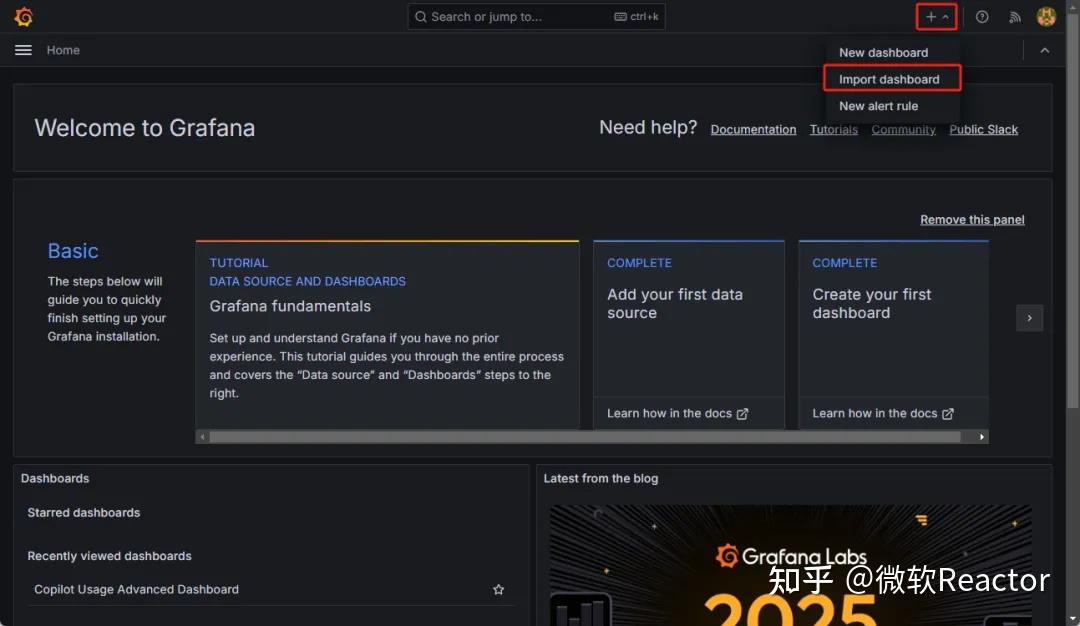The image size is (1080, 626).
Task: Click the user profile avatar
Action: pos(1046,17)
